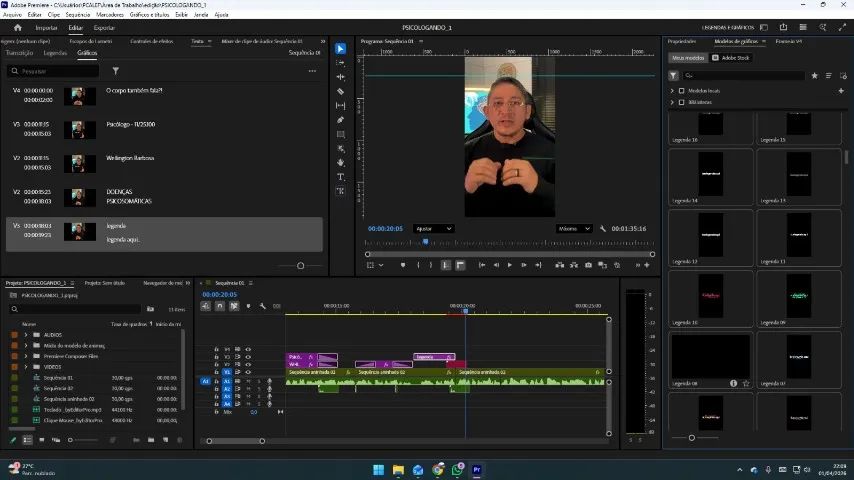Open the Texto panel menu
Screen dimensions: 854x480
(x=210, y=41)
